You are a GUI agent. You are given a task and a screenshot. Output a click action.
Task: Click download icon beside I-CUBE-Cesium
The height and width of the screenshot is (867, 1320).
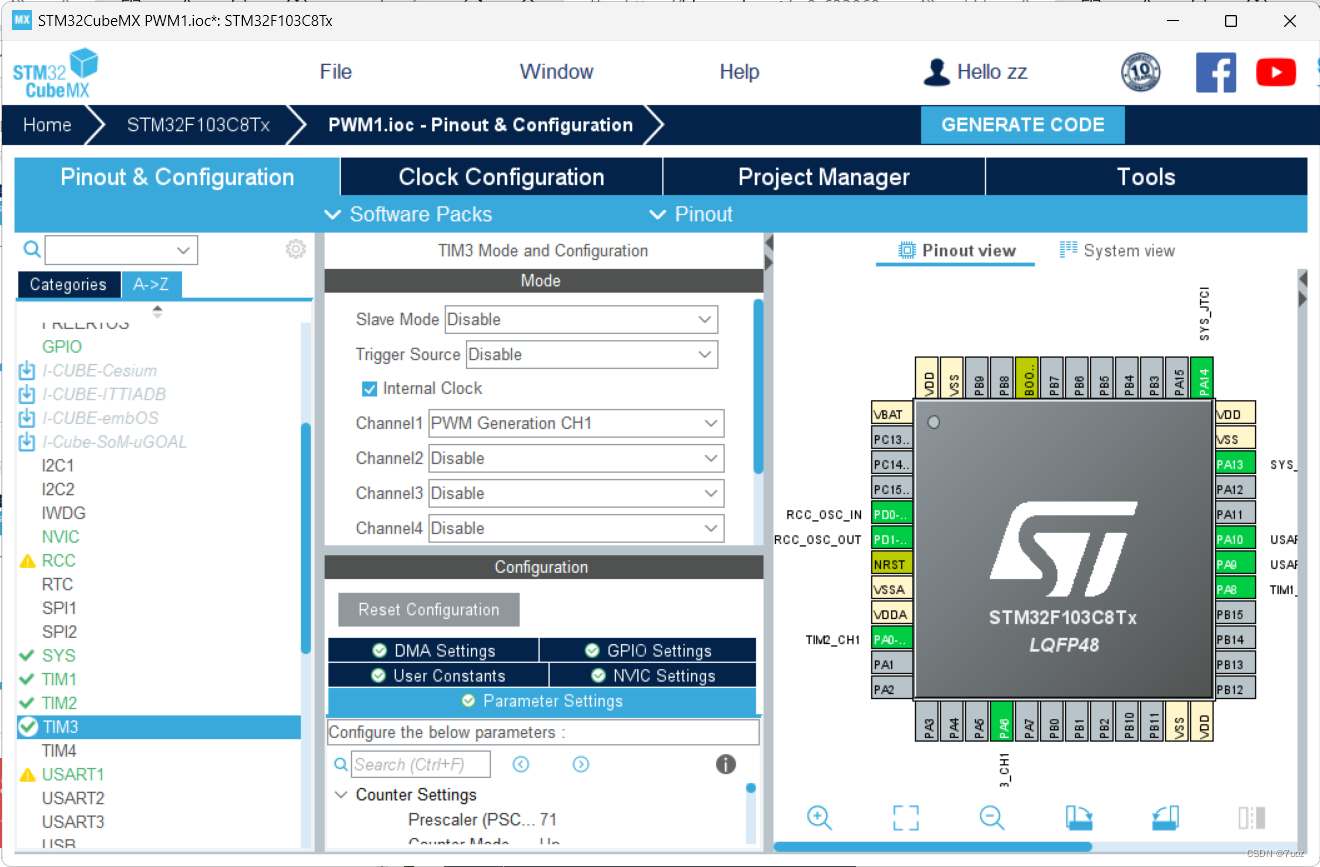click(x=27, y=370)
